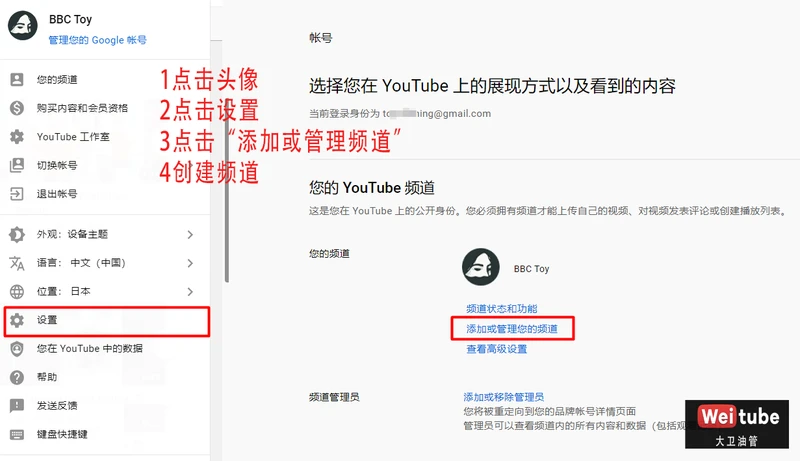
Task: Click the gmail.com login identity text
Action: (400, 113)
